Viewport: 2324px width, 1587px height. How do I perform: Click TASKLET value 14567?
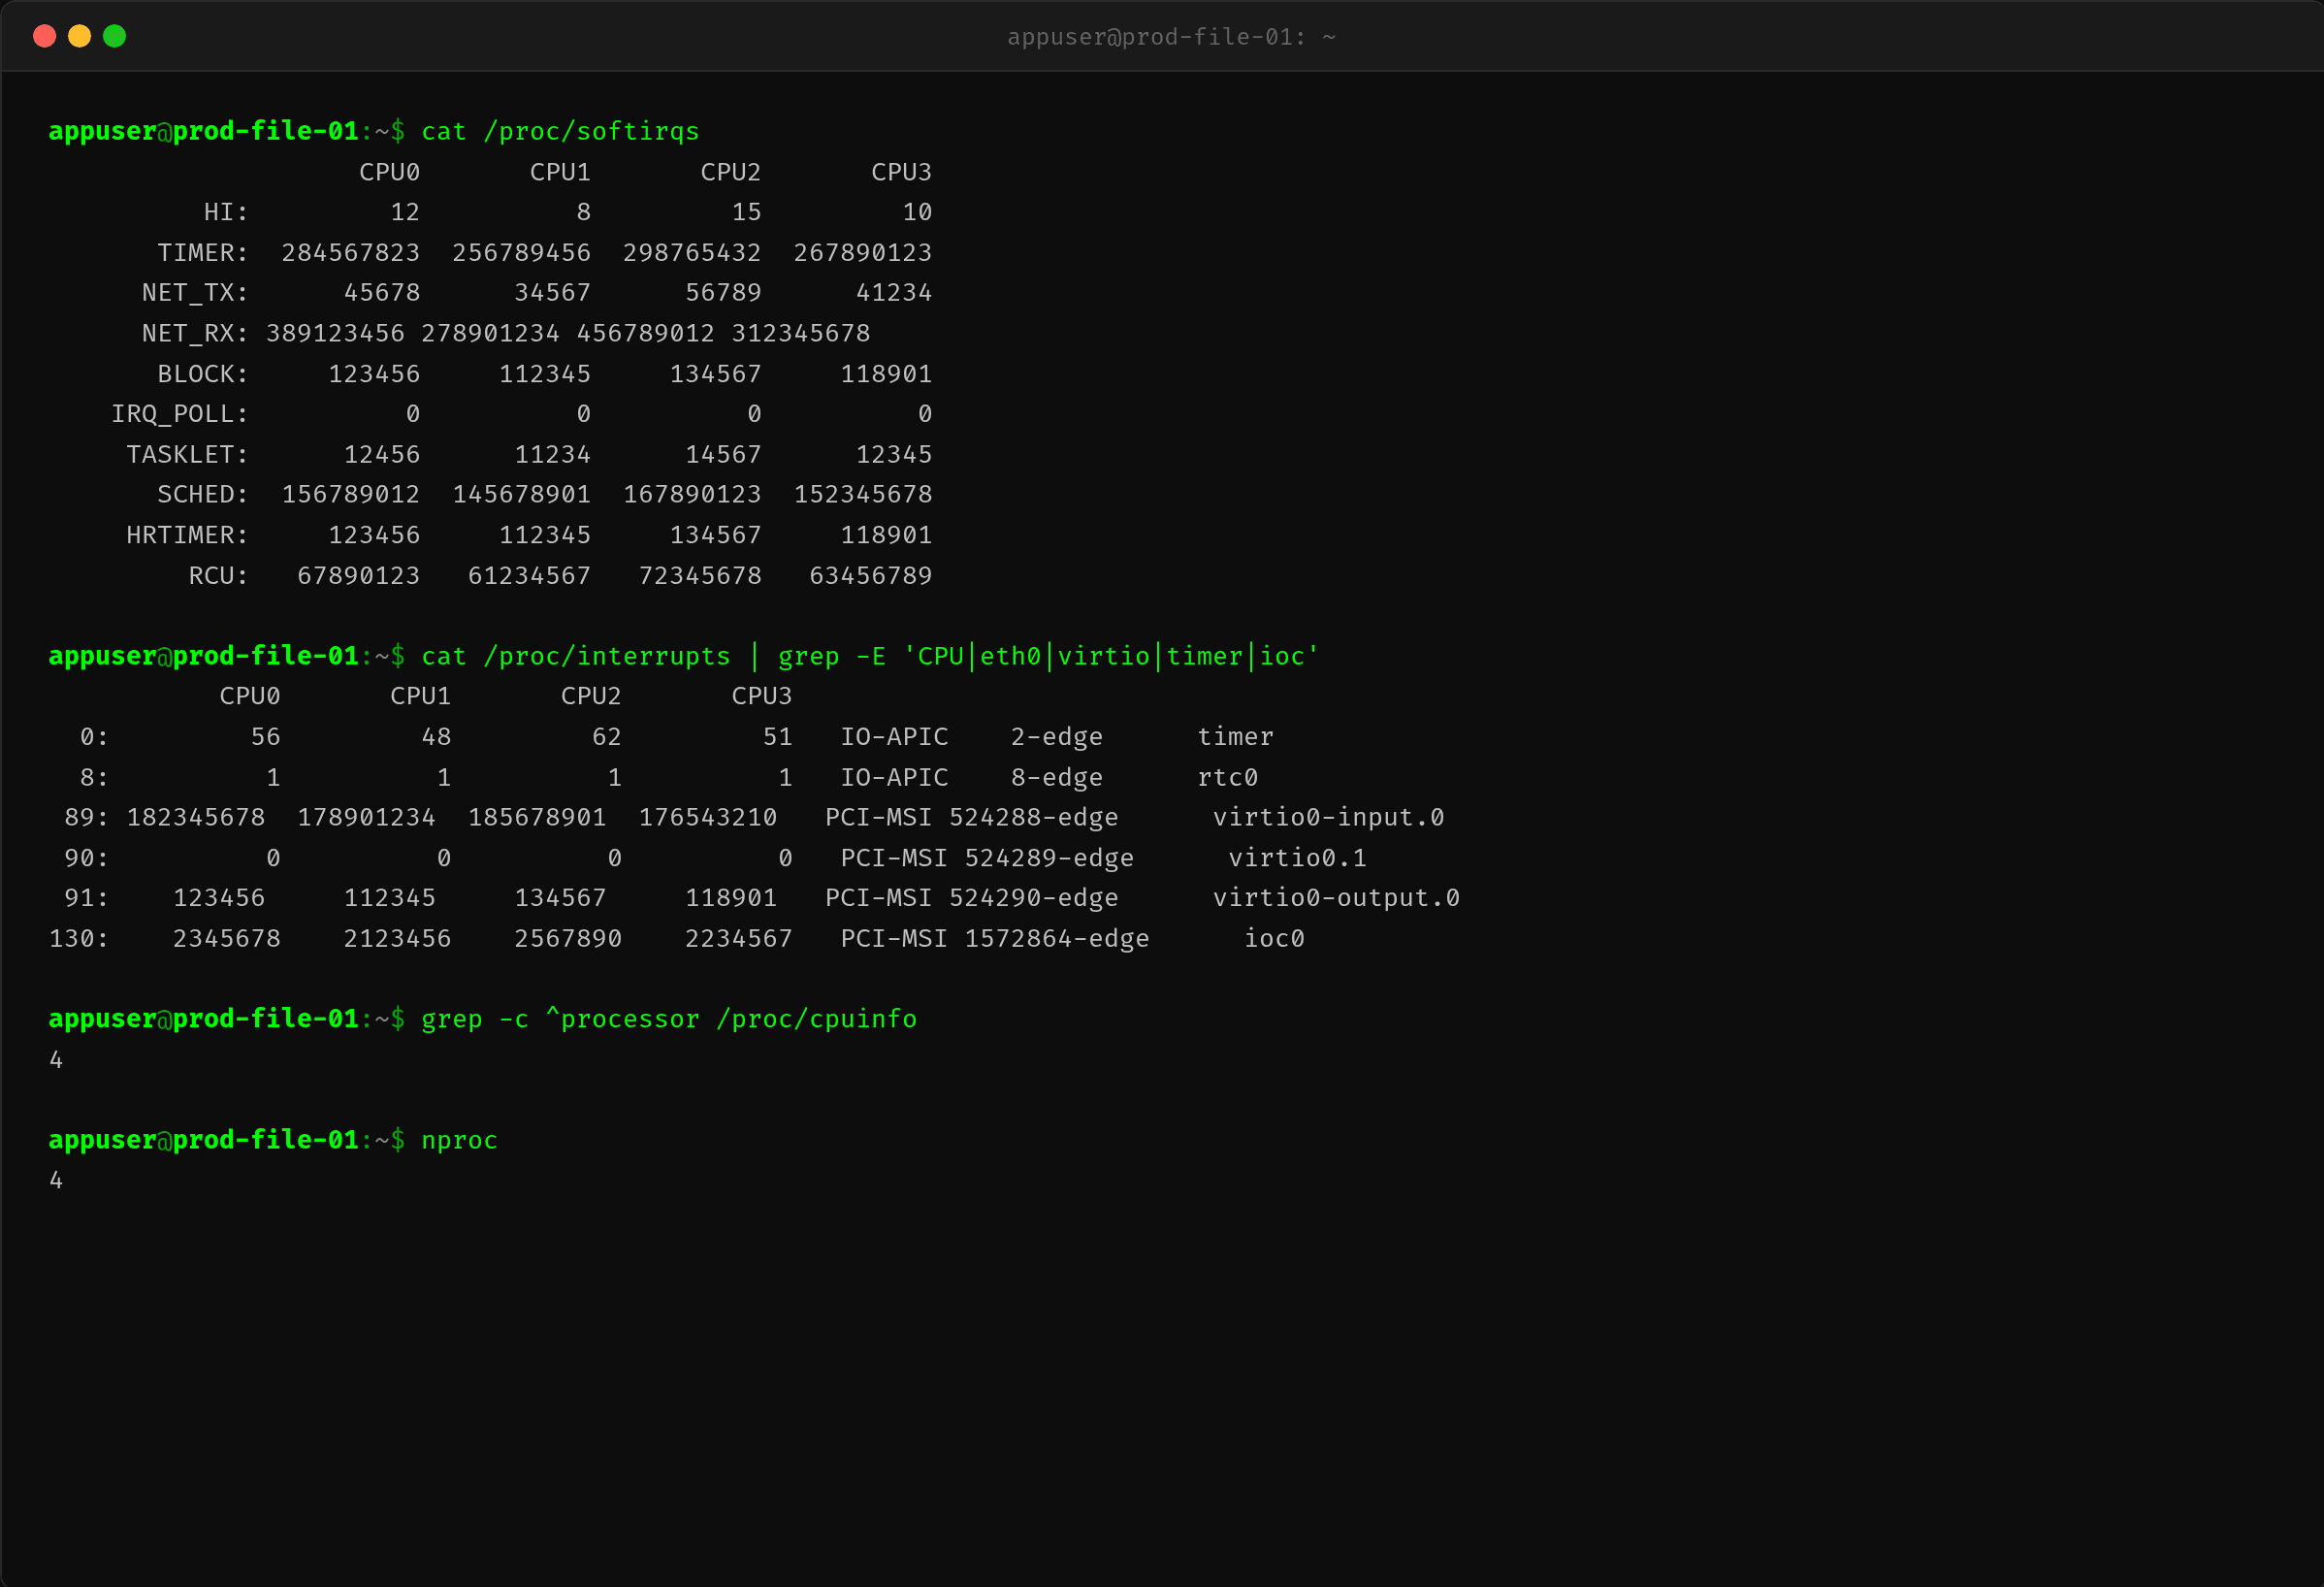[723, 454]
